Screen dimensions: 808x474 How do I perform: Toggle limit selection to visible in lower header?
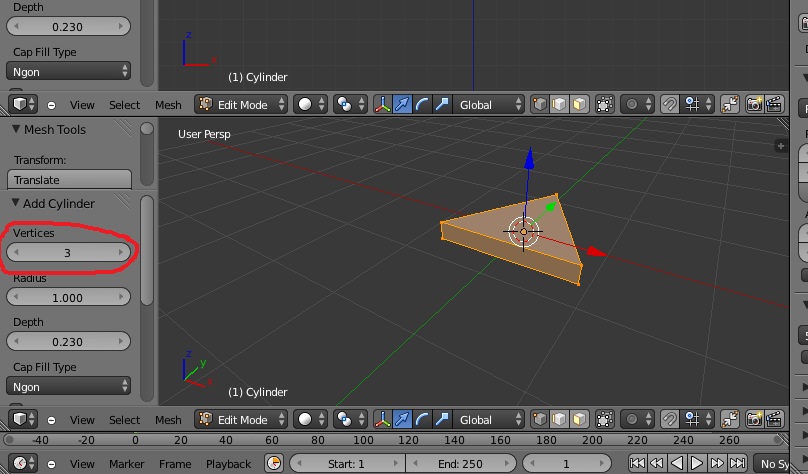(604, 419)
